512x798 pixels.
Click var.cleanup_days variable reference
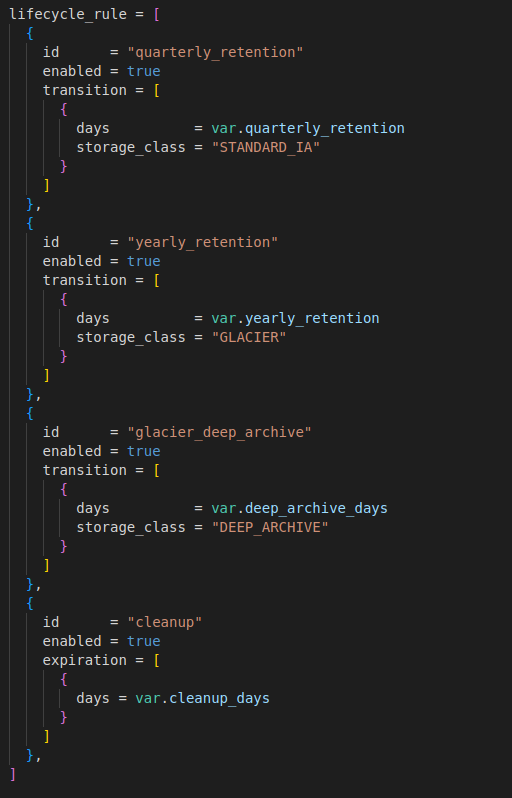point(203,698)
